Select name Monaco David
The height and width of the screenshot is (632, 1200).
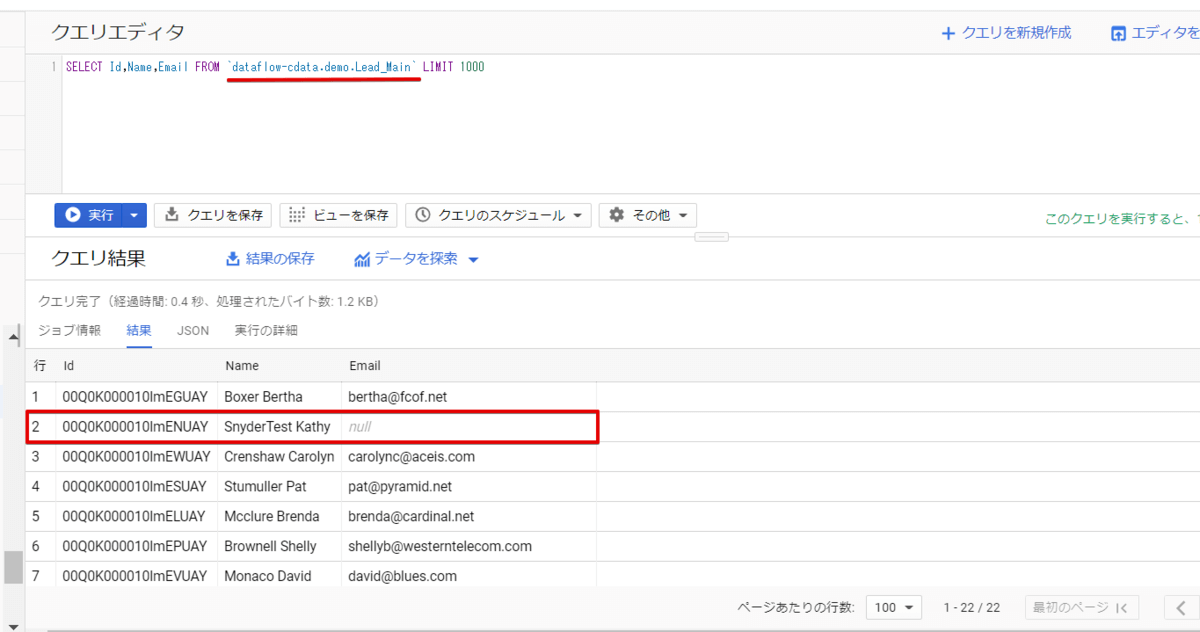click(267, 577)
